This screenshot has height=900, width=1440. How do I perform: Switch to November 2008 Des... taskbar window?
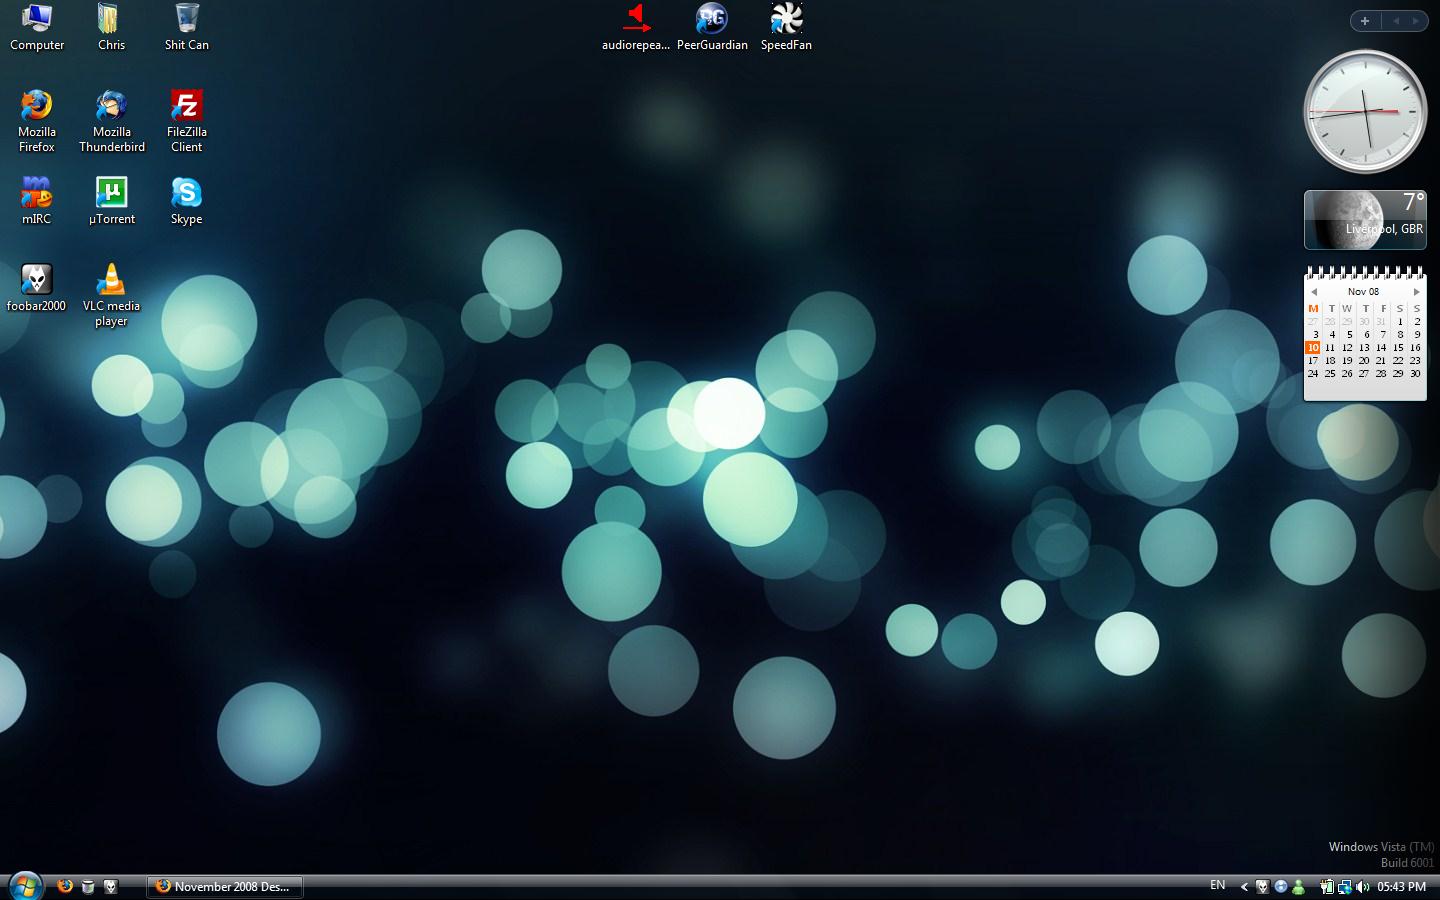(x=225, y=887)
